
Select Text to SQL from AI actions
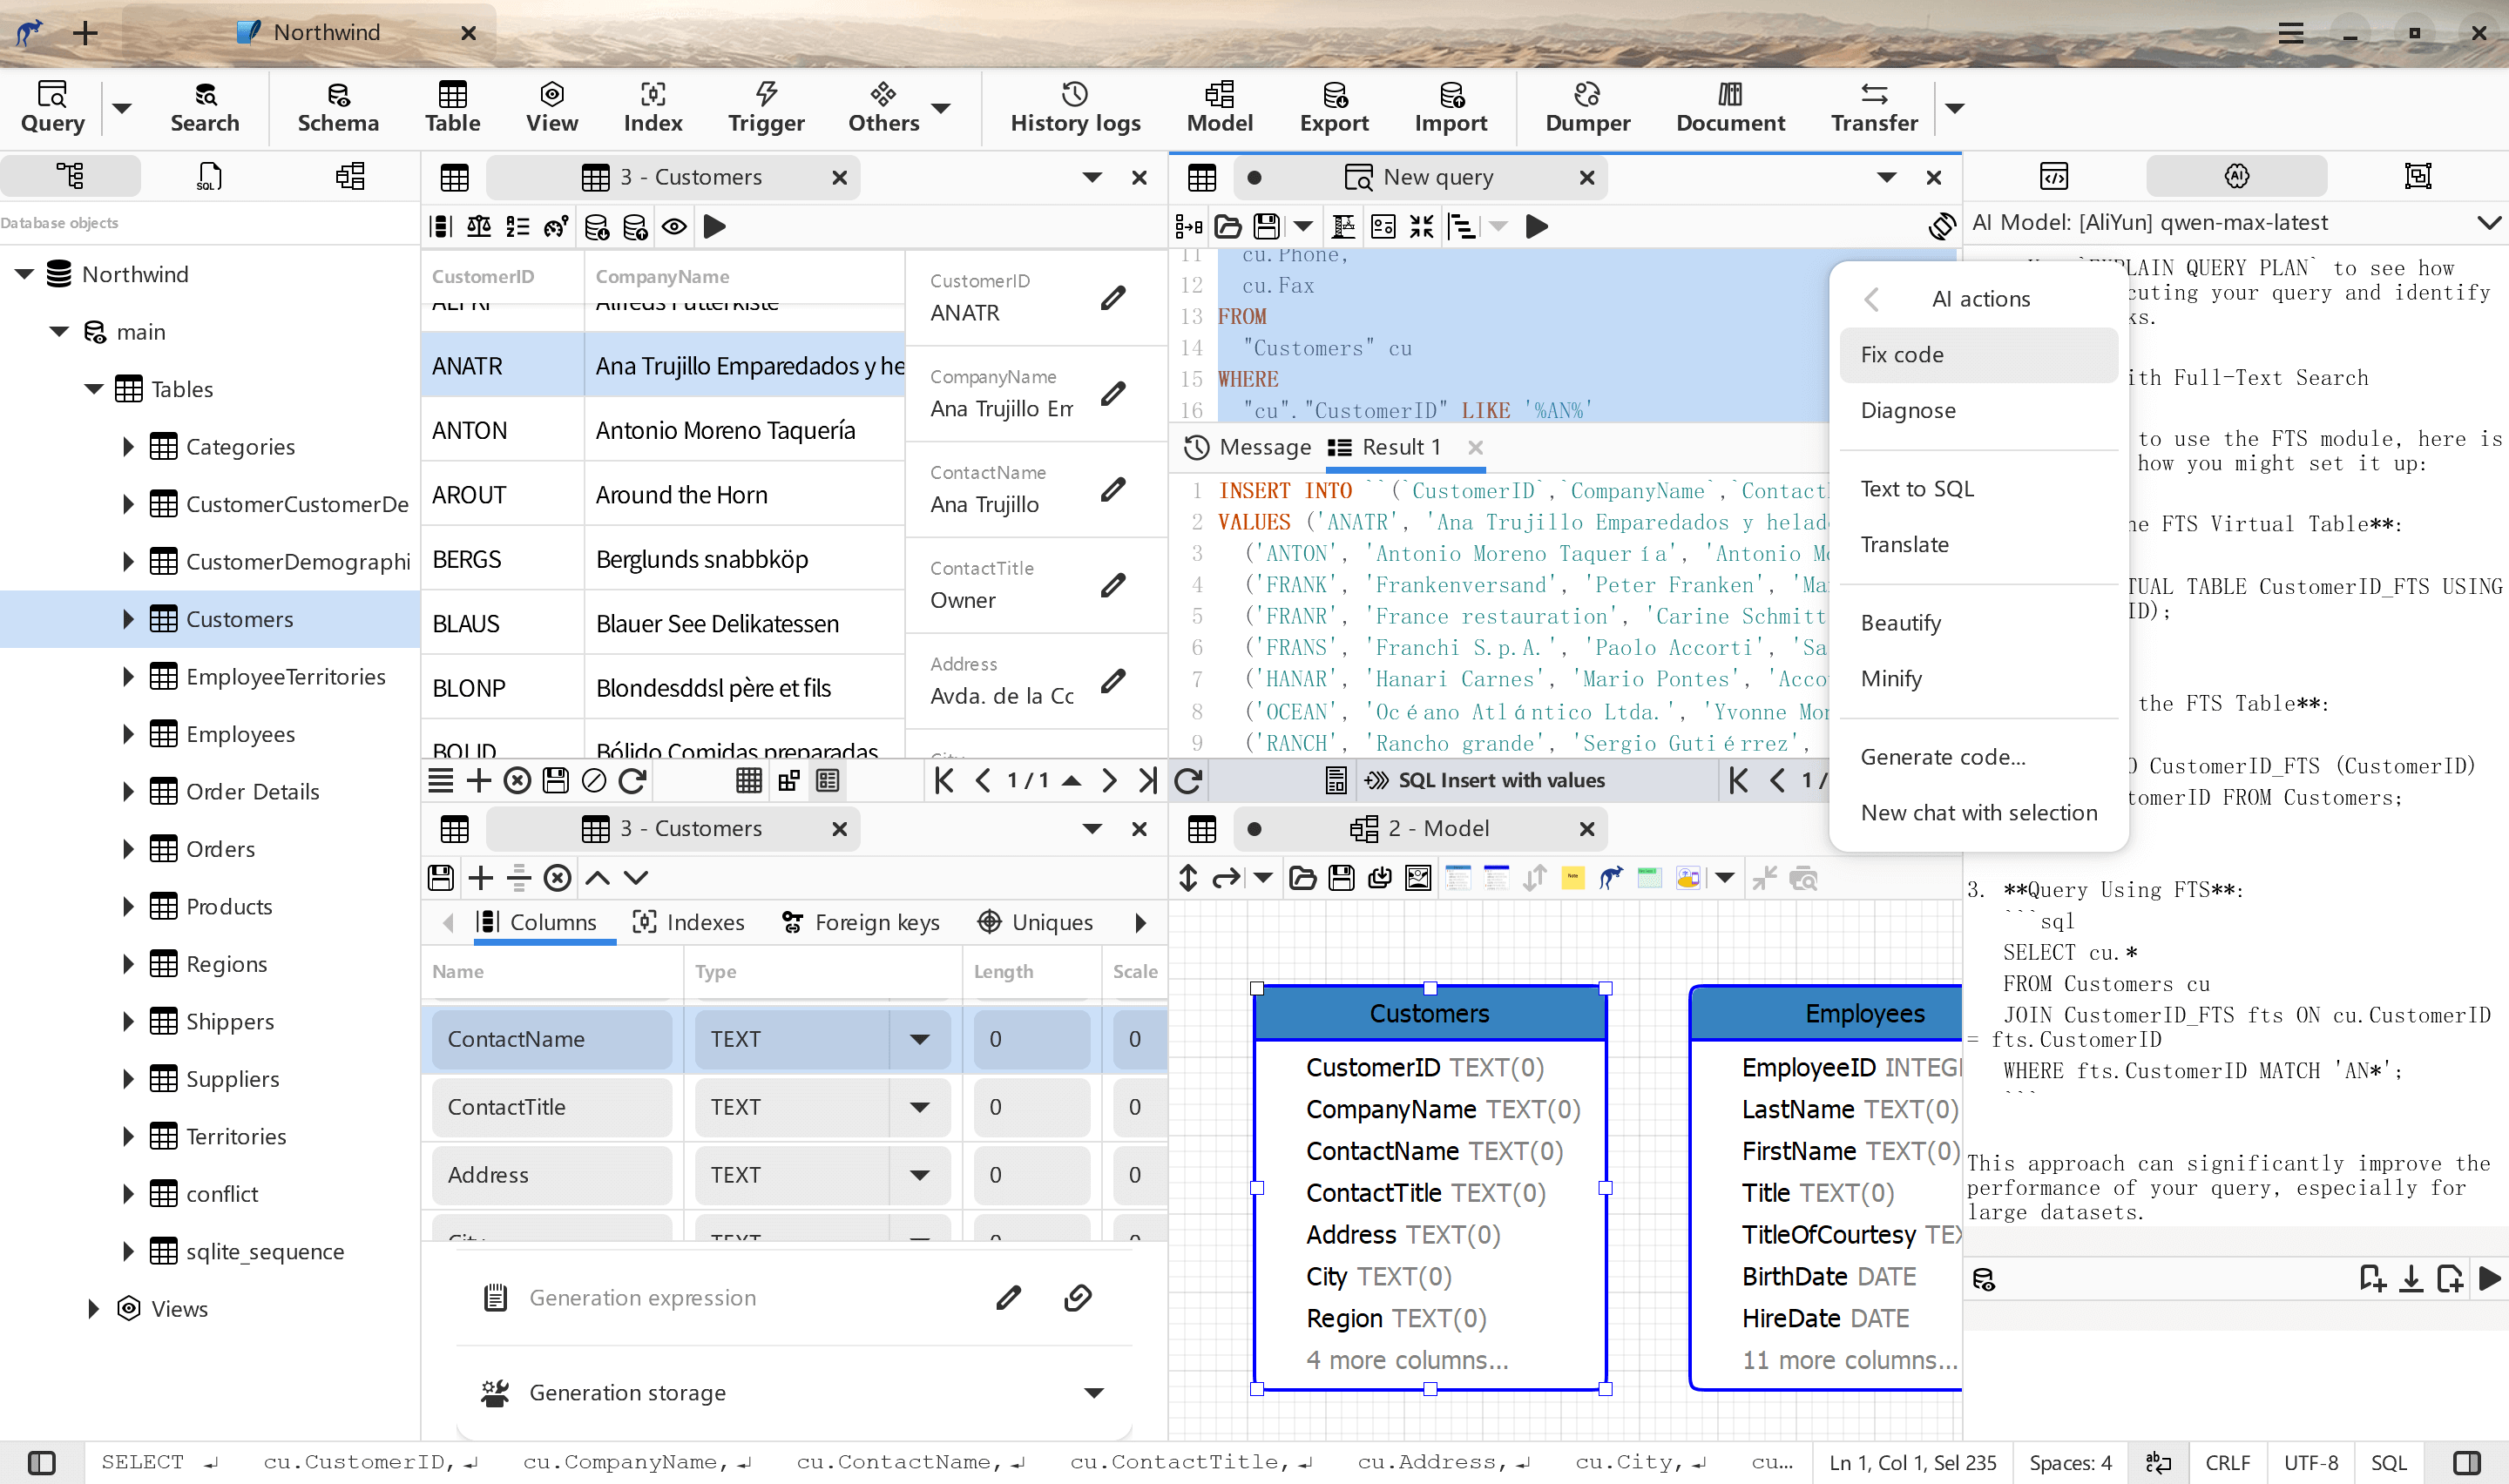[1917, 488]
